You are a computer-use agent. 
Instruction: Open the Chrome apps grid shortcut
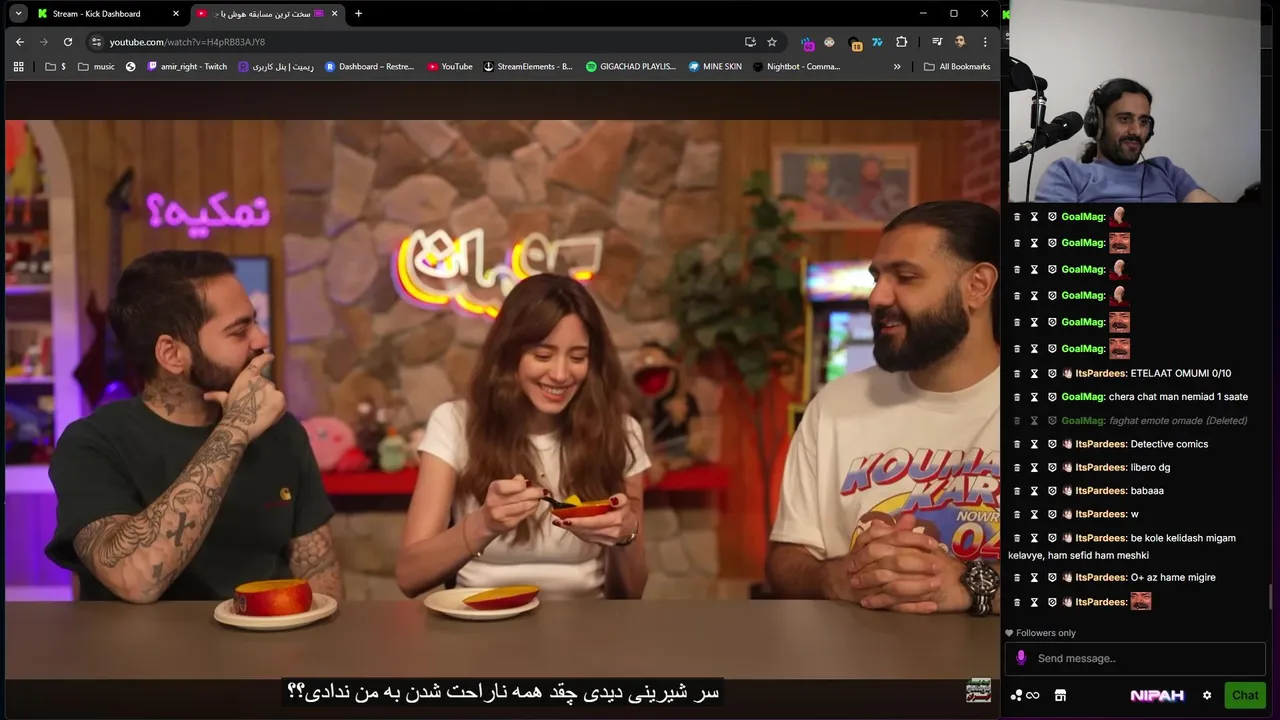pos(18,67)
